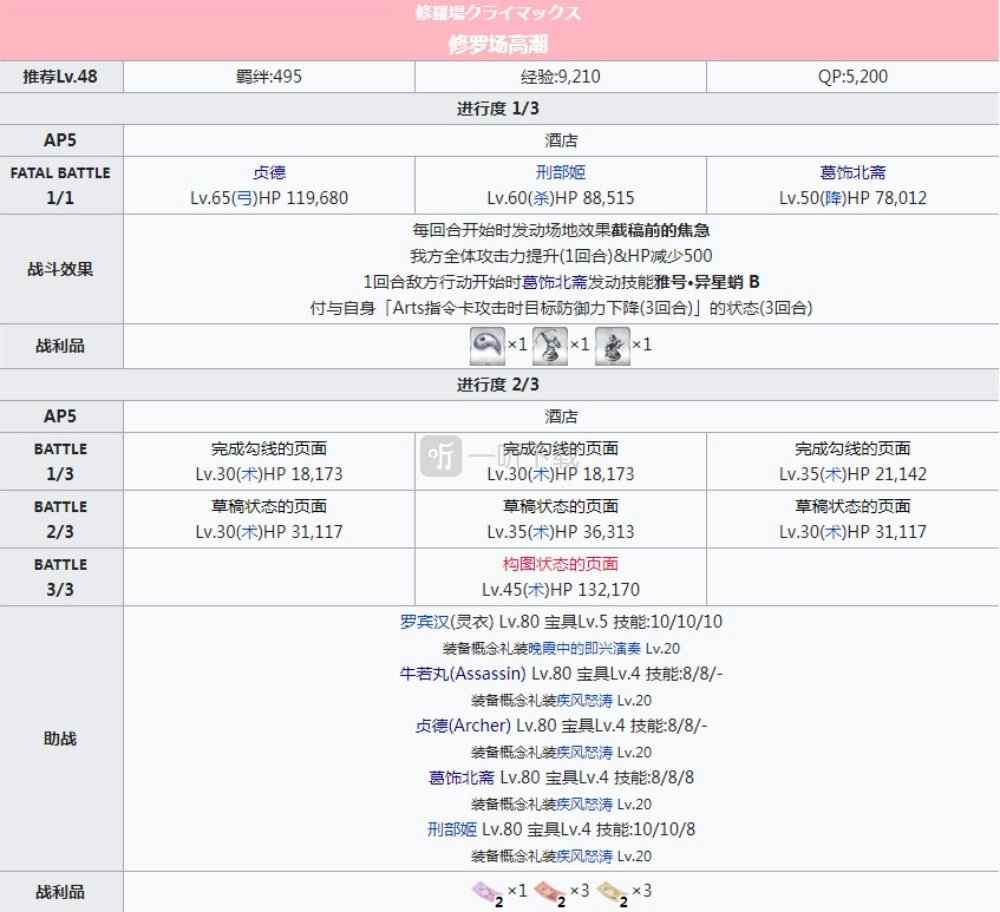
Task: Click the 听 music watermark icon
Action: (440, 456)
